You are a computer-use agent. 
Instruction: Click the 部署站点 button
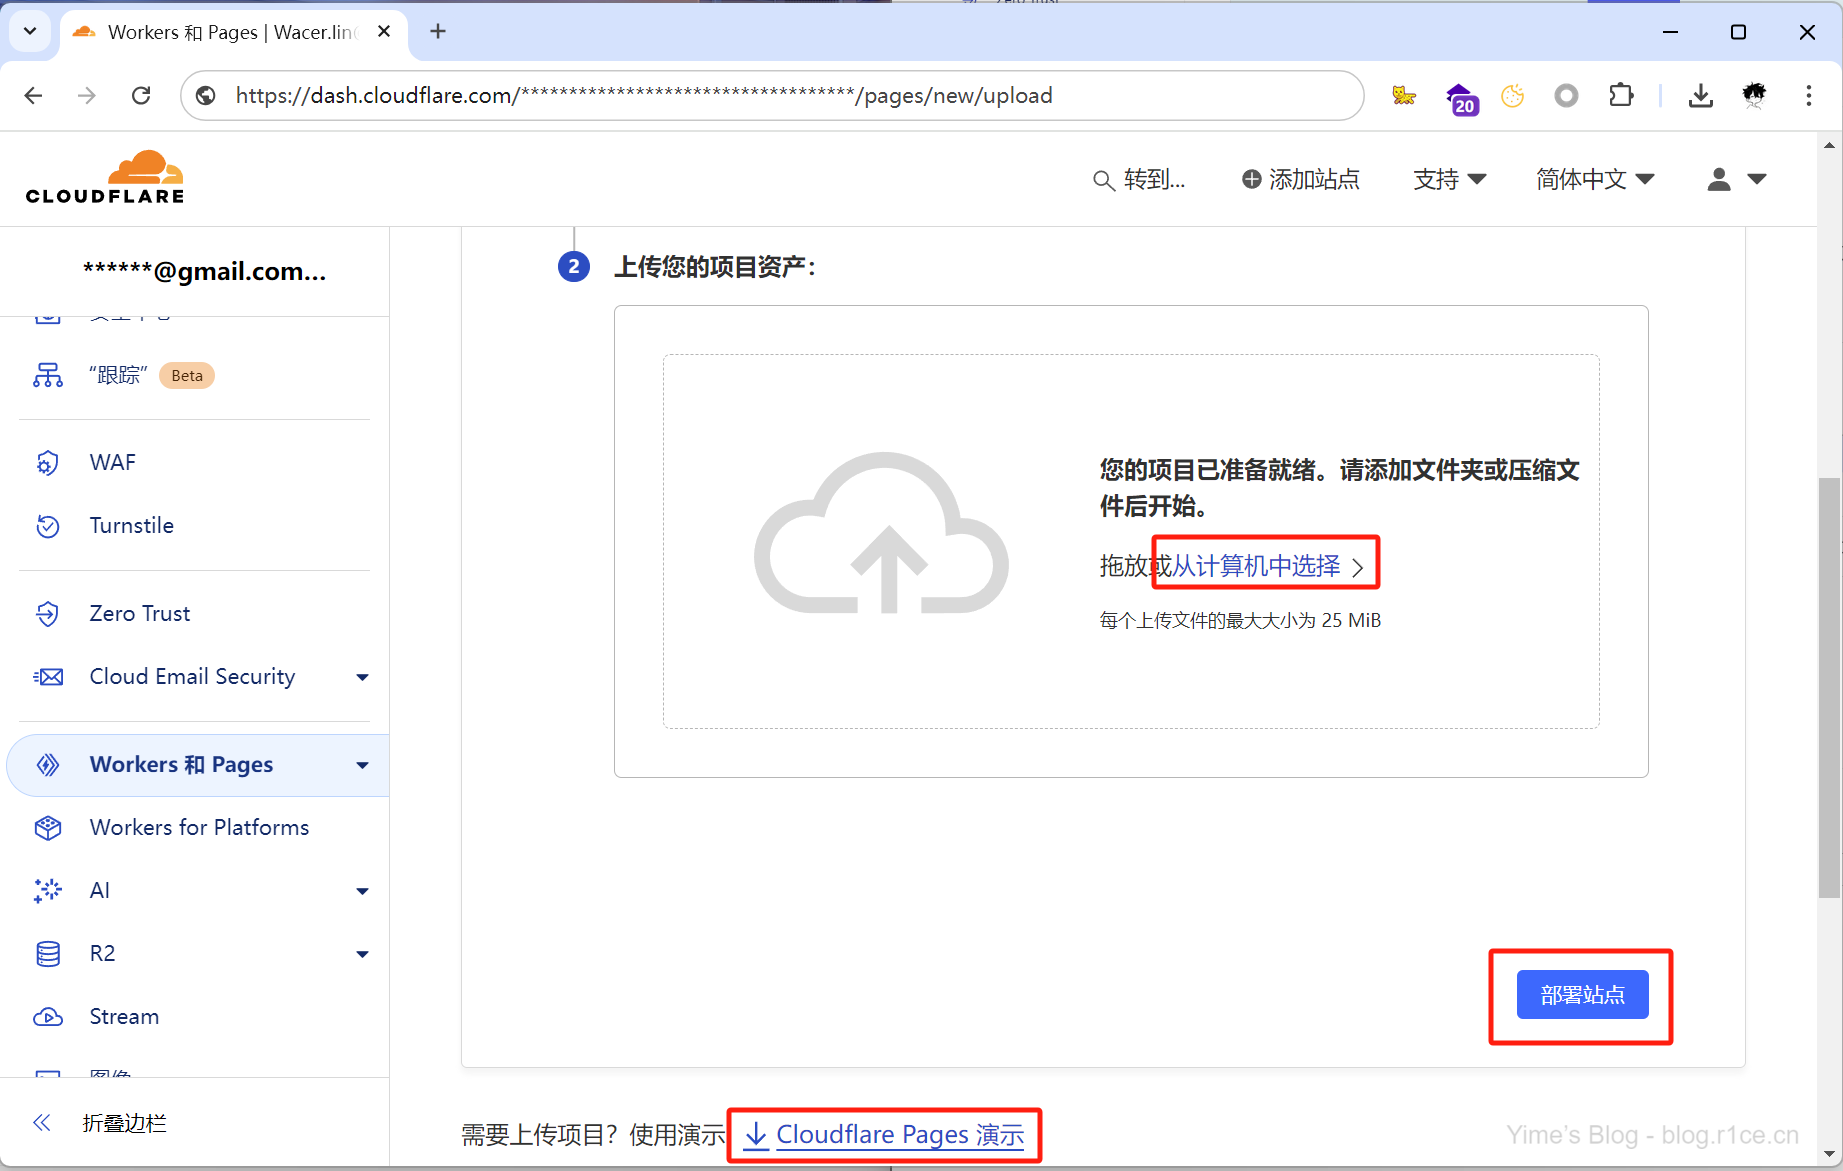(1582, 995)
